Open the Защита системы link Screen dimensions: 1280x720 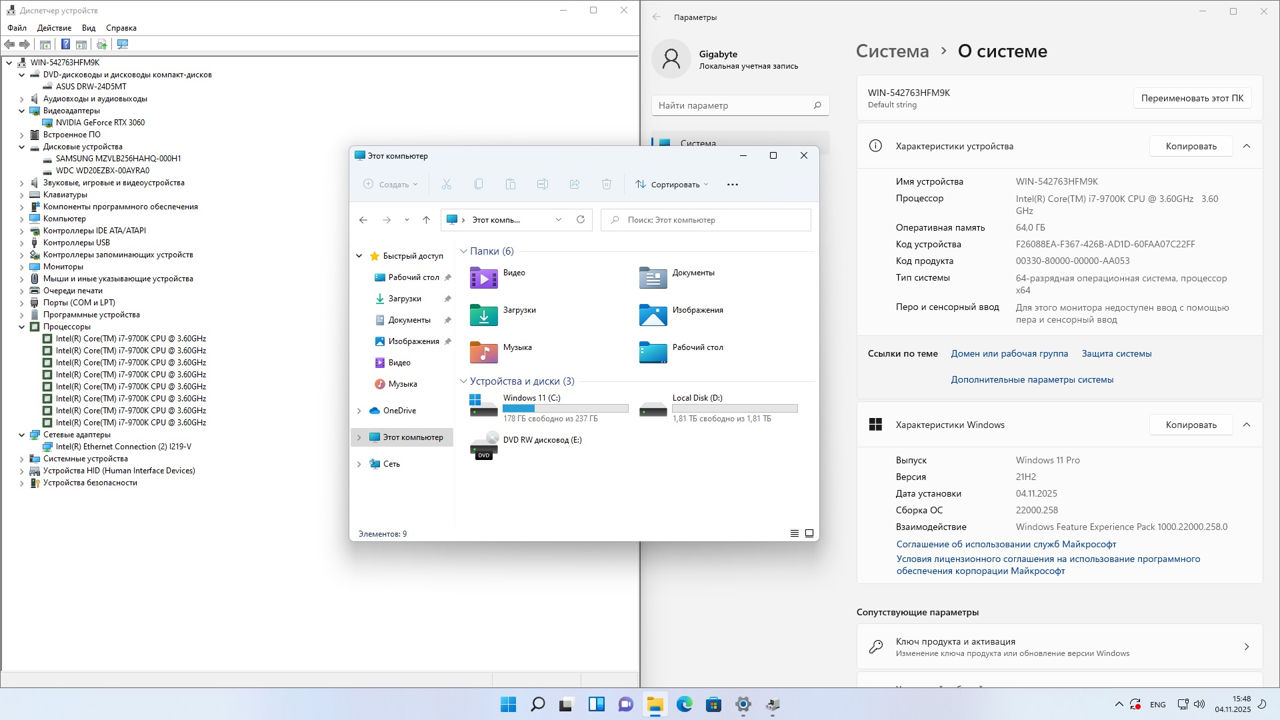(x=1116, y=354)
